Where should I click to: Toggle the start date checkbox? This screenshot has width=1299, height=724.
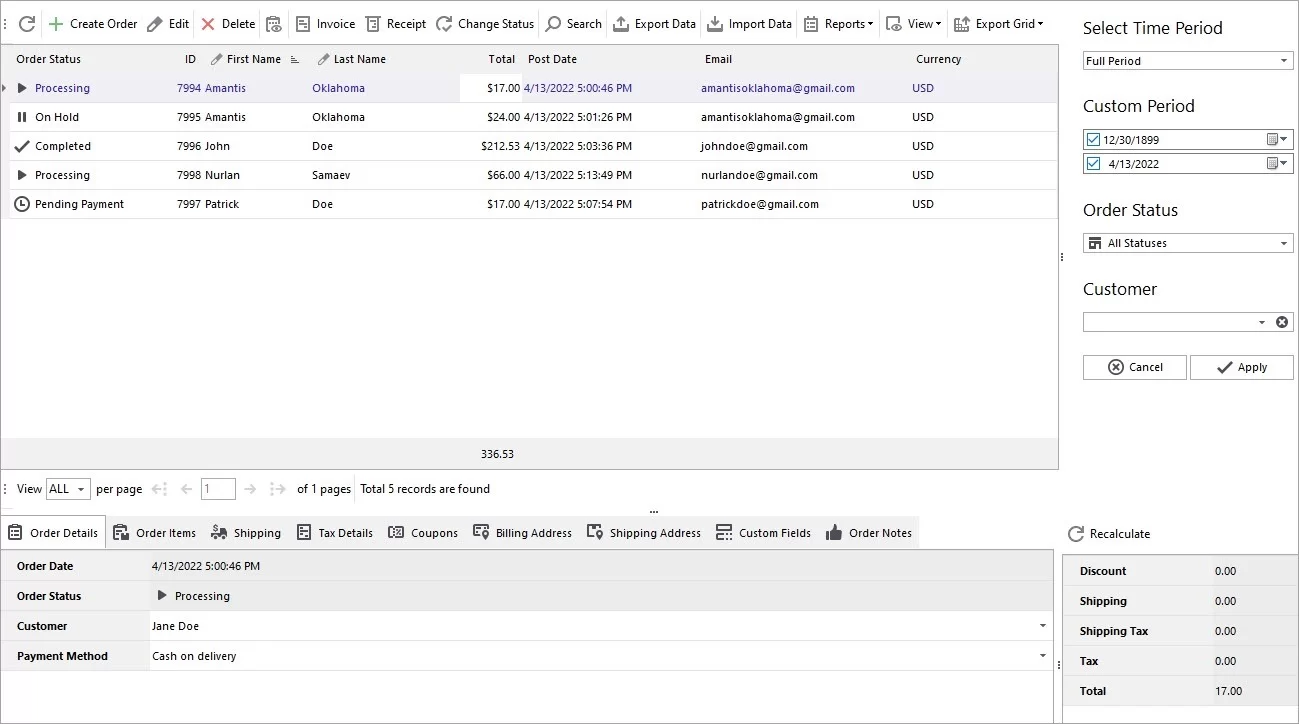coord(1094,139)
